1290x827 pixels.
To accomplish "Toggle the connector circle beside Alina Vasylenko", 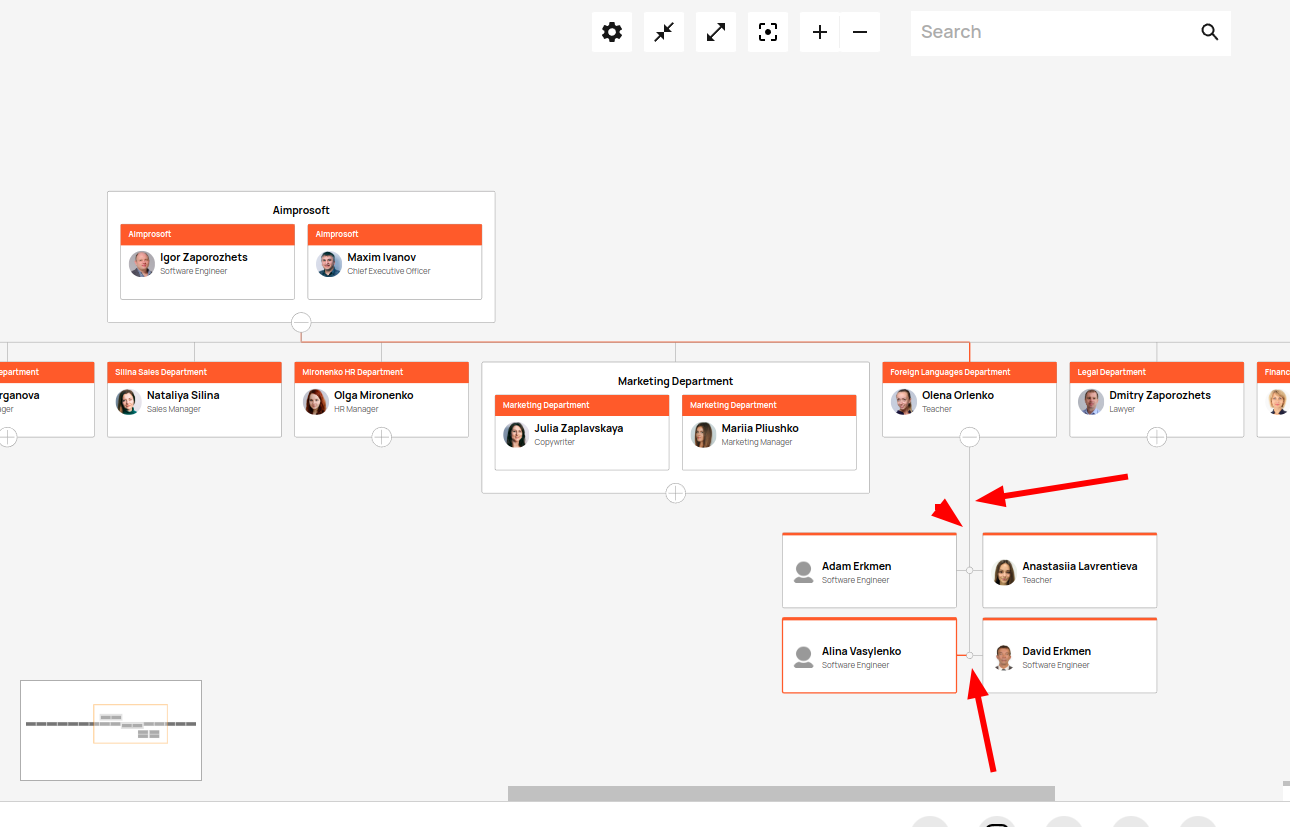I will tap(969, 655).
